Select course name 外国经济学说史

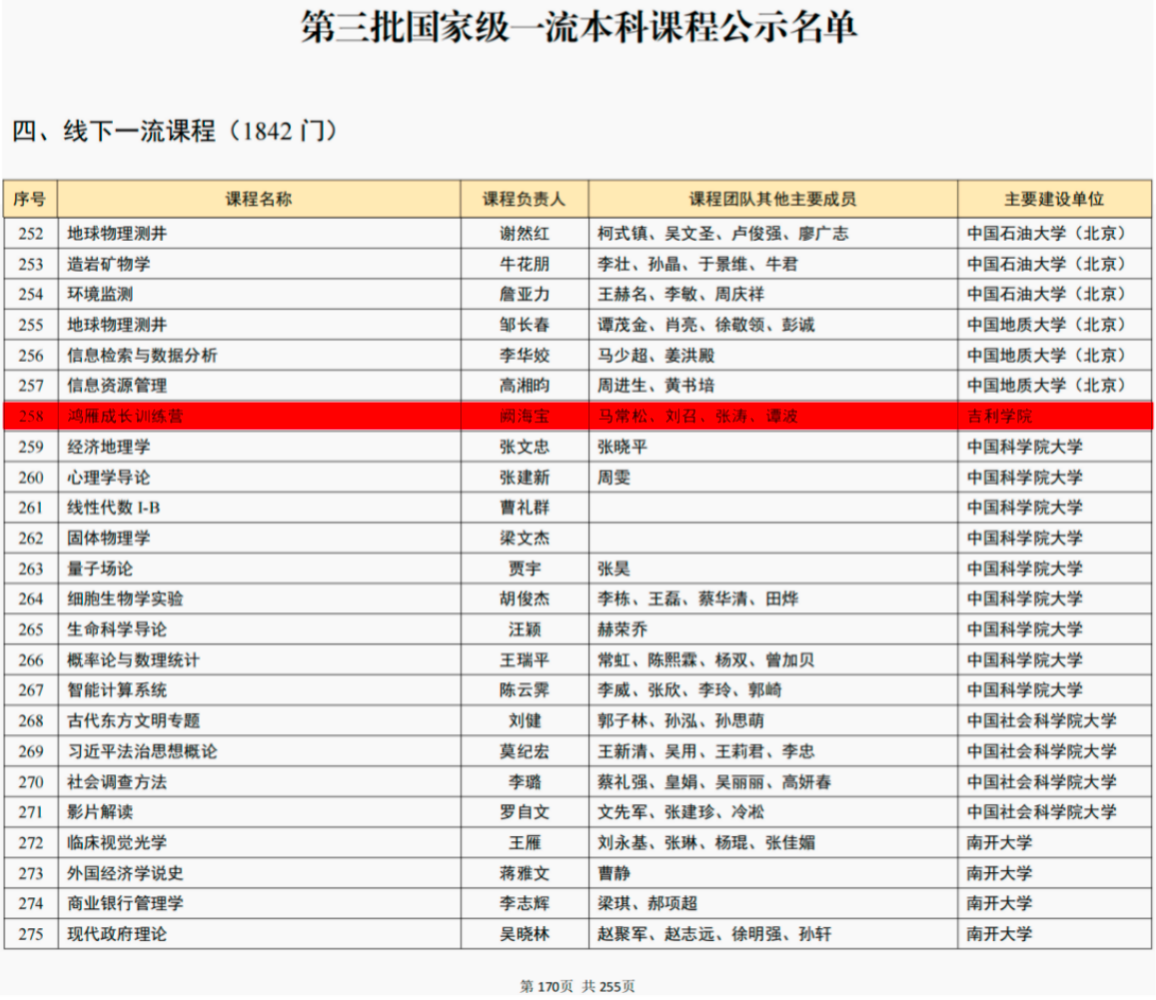125,874
